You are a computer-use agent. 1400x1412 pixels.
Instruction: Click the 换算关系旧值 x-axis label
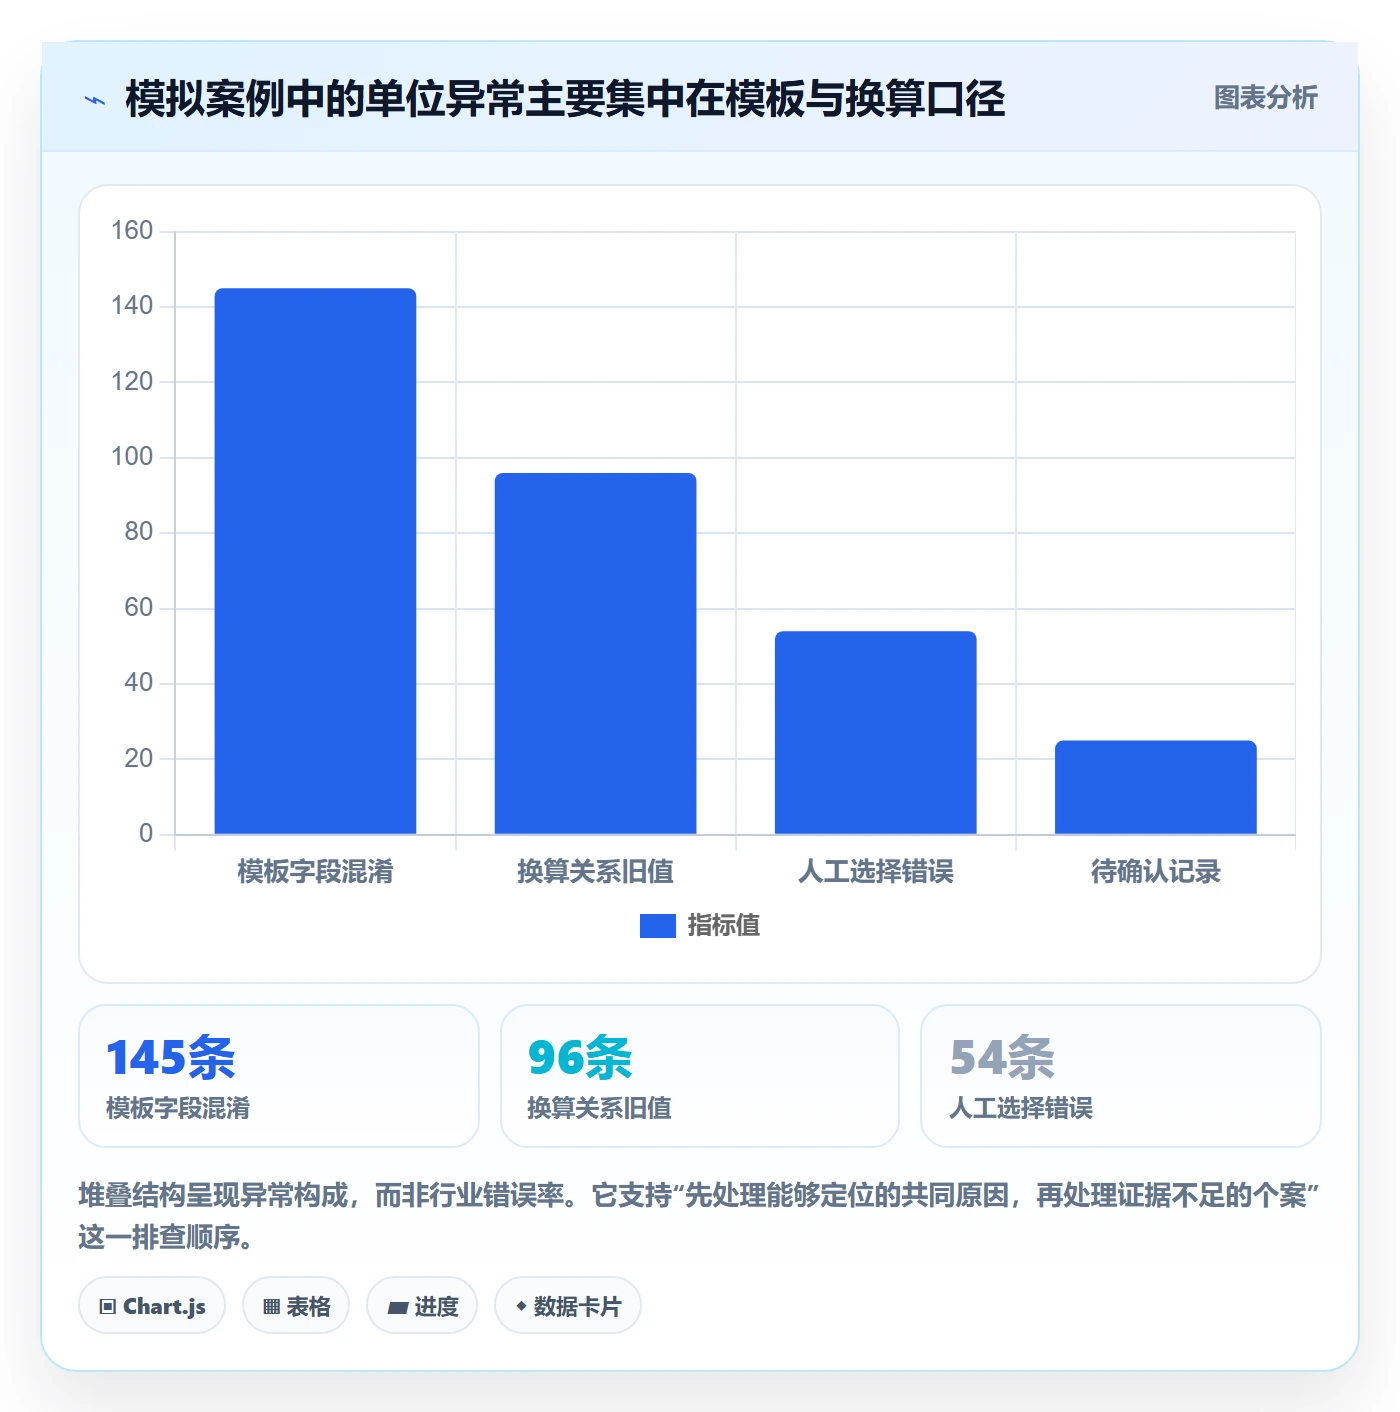(595, 872)
